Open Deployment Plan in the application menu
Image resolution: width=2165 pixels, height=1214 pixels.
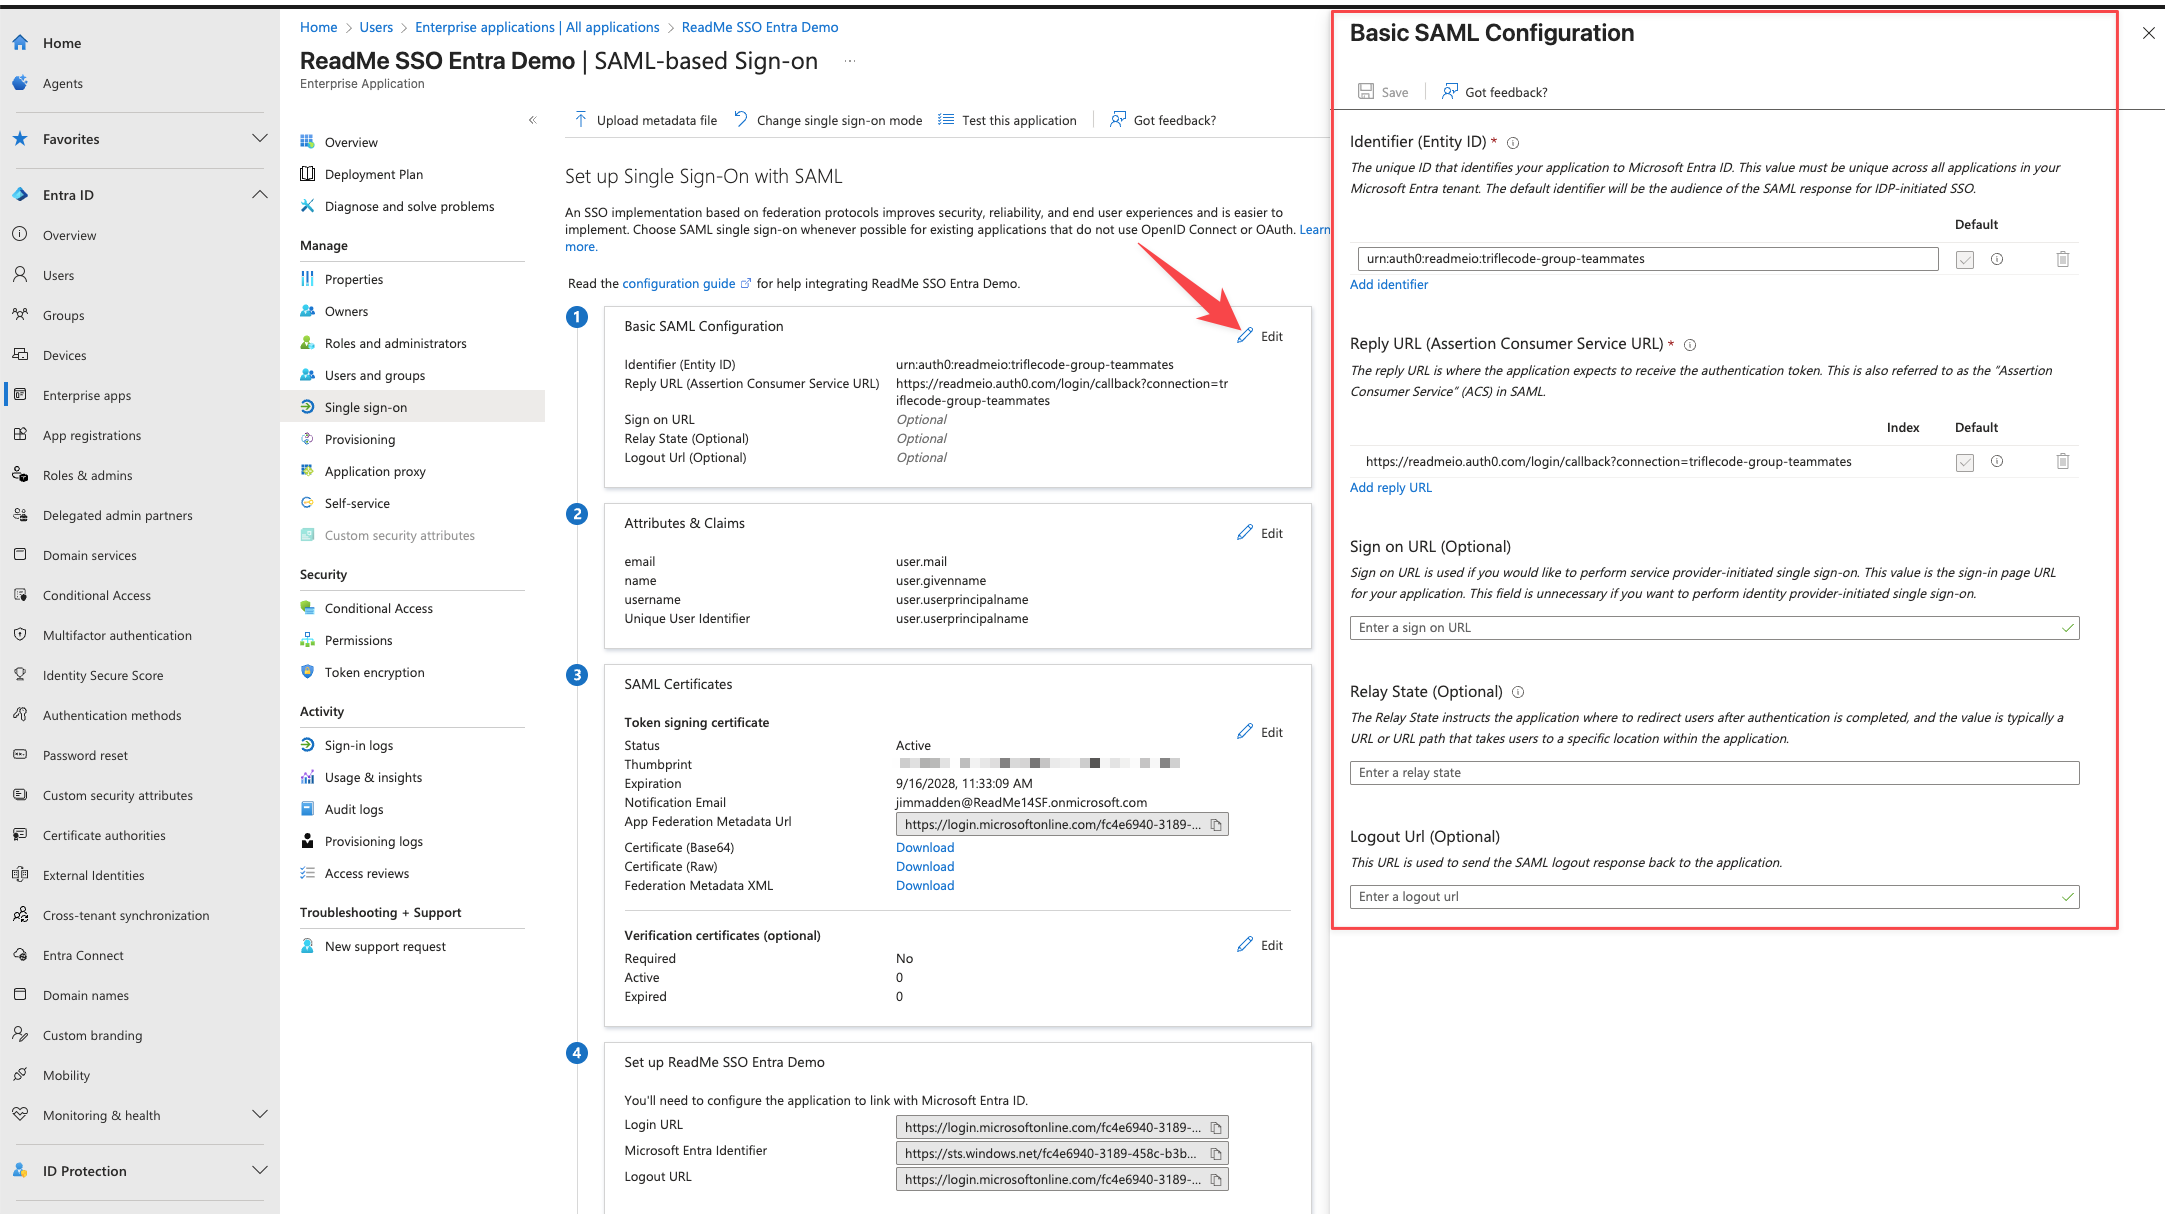[374, 174]
